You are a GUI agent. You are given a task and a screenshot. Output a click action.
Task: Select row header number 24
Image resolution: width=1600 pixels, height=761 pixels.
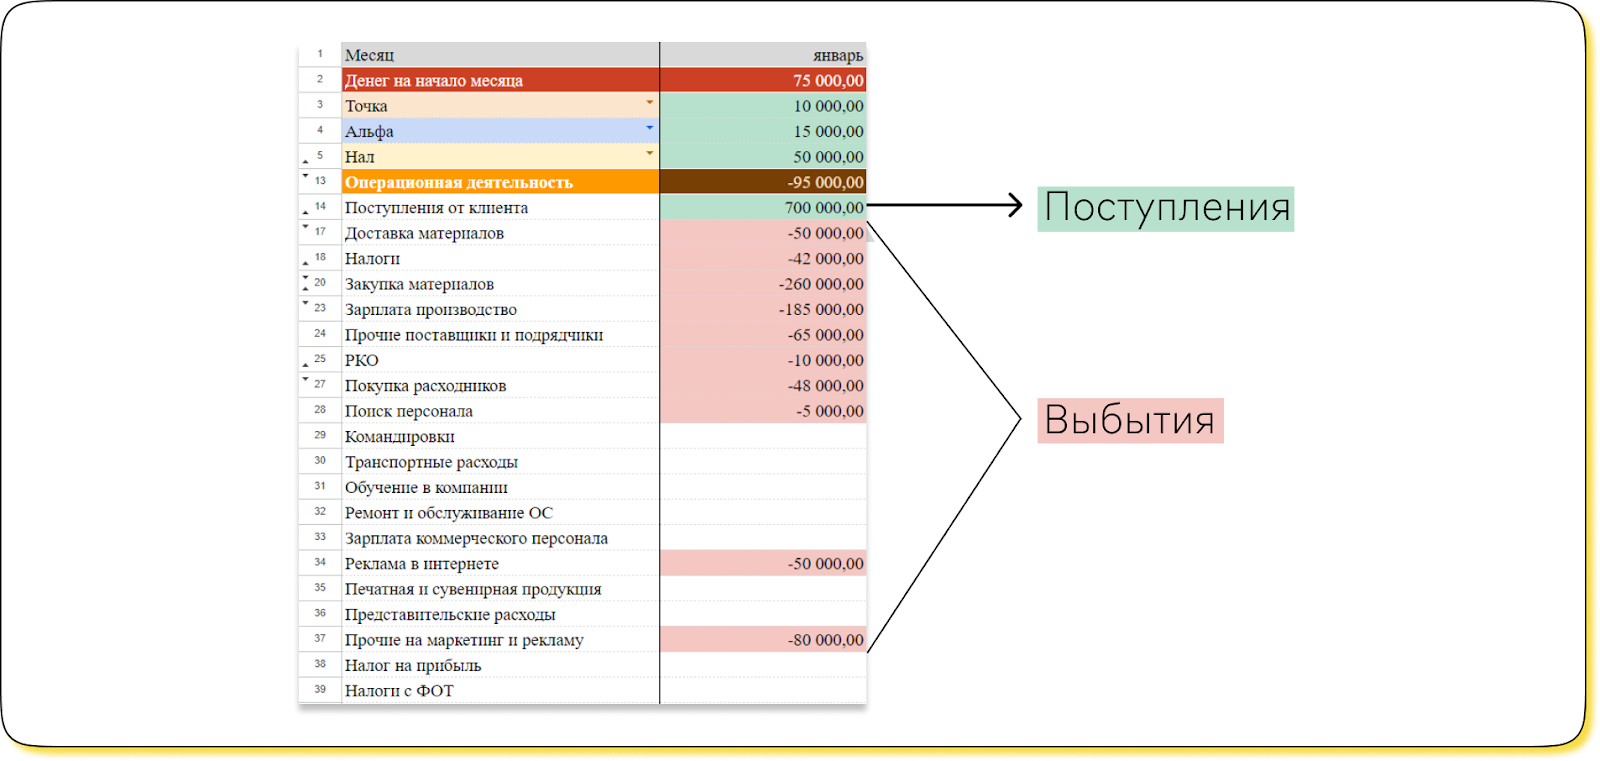click(320, 333)
